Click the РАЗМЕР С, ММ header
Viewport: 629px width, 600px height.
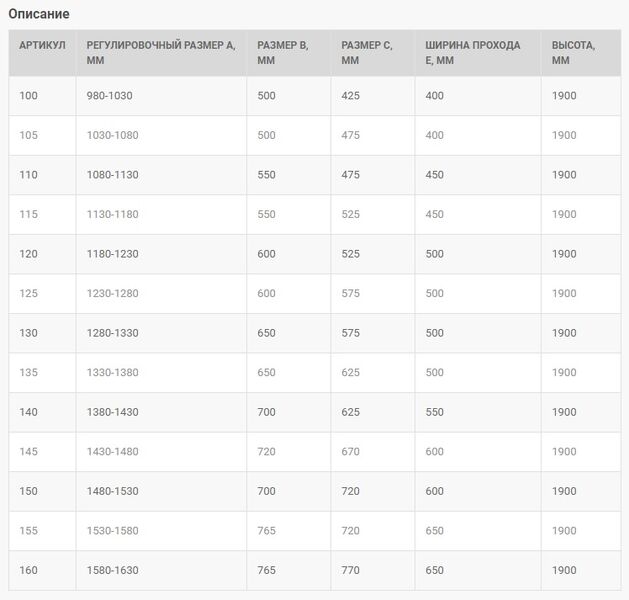pyautogui.click(x=367, y=53)
